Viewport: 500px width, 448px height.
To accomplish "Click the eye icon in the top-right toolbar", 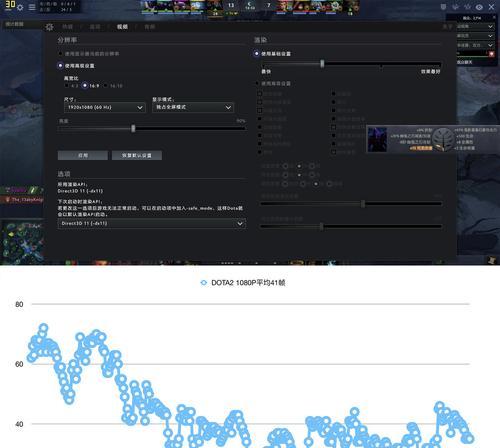I will (x=479, y=7).
